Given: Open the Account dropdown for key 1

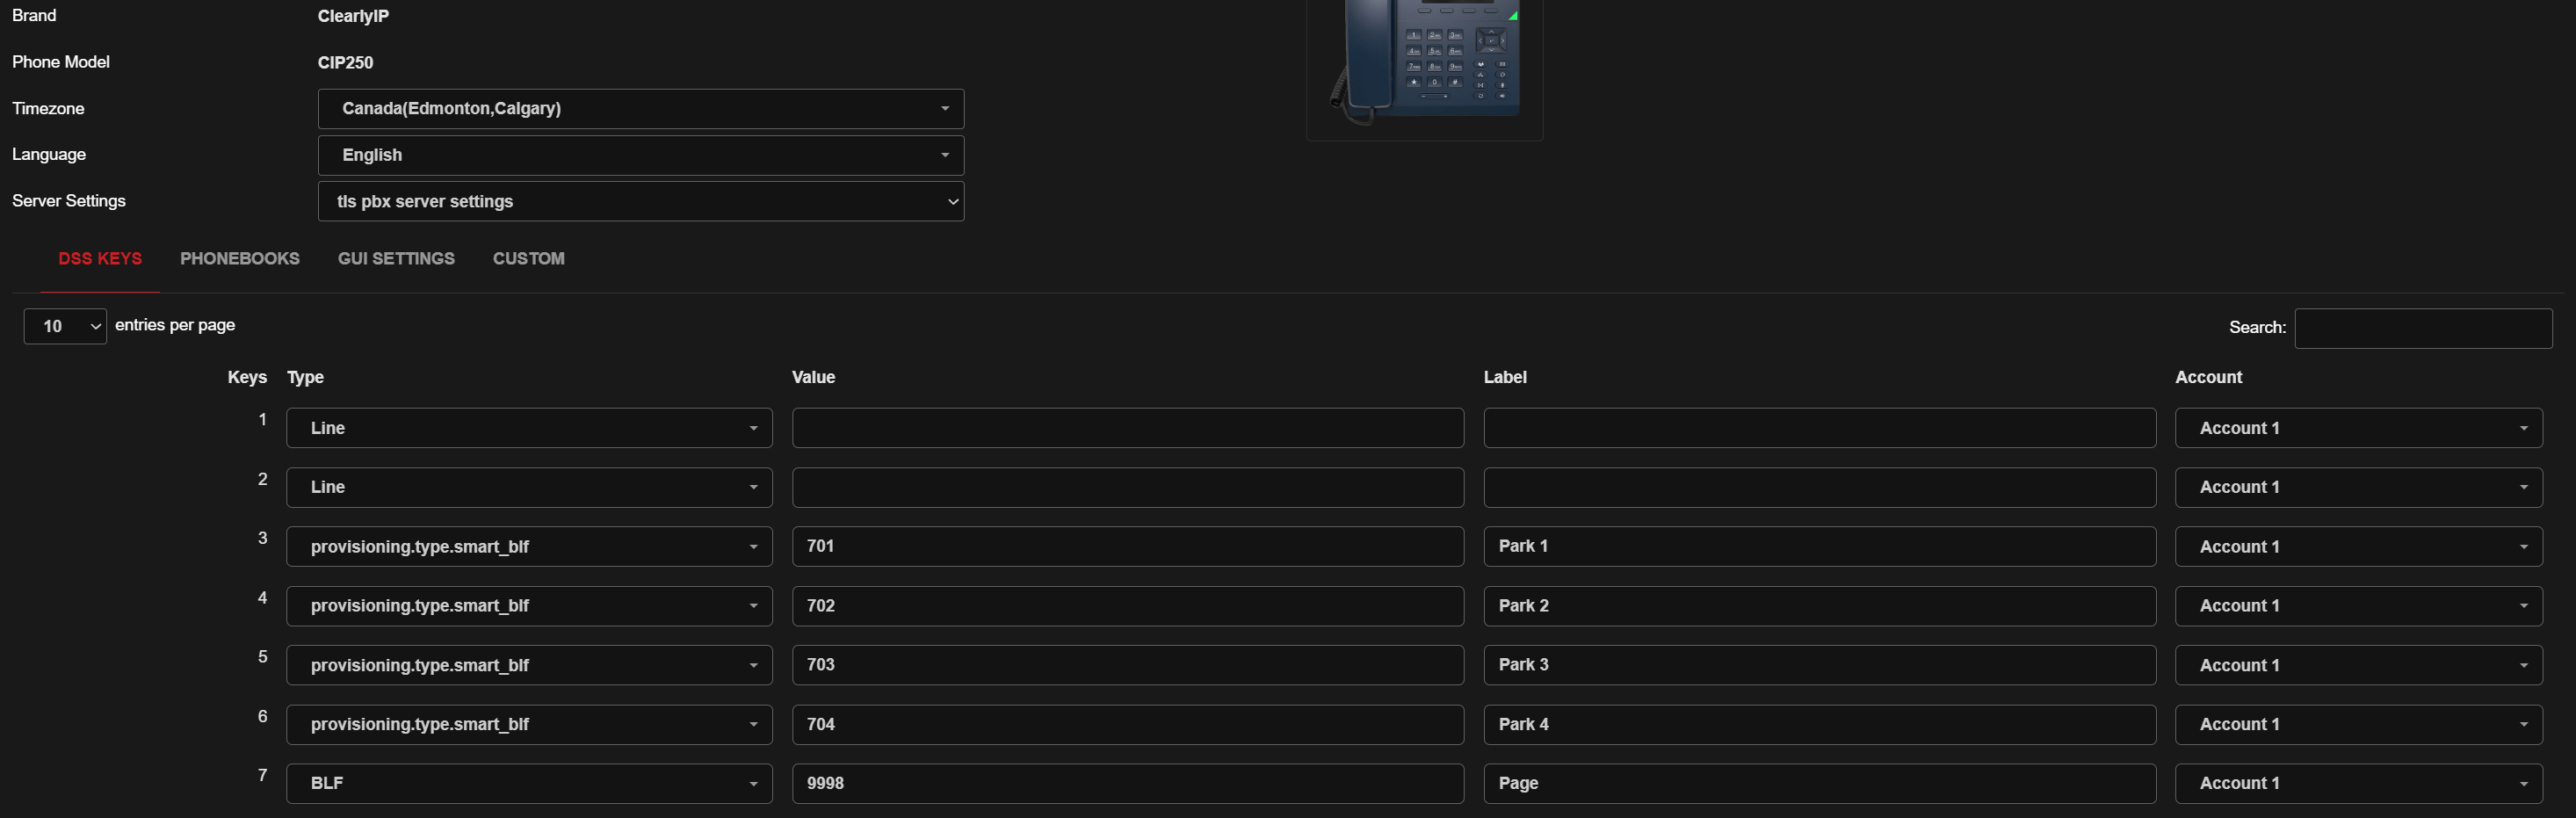Looking at the screenshot, I should point(2358,428).
